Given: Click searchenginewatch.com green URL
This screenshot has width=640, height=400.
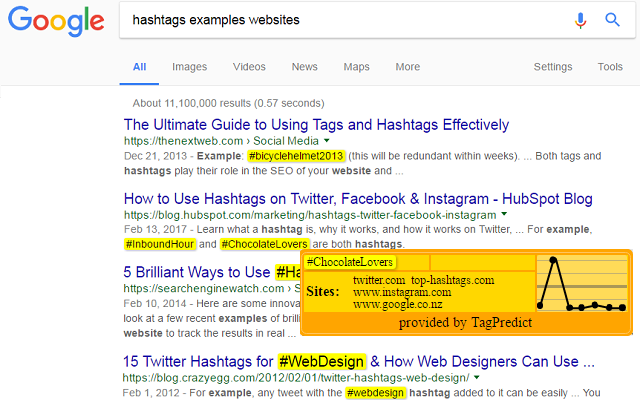Looking at the screenshot, I should [204, 289].
